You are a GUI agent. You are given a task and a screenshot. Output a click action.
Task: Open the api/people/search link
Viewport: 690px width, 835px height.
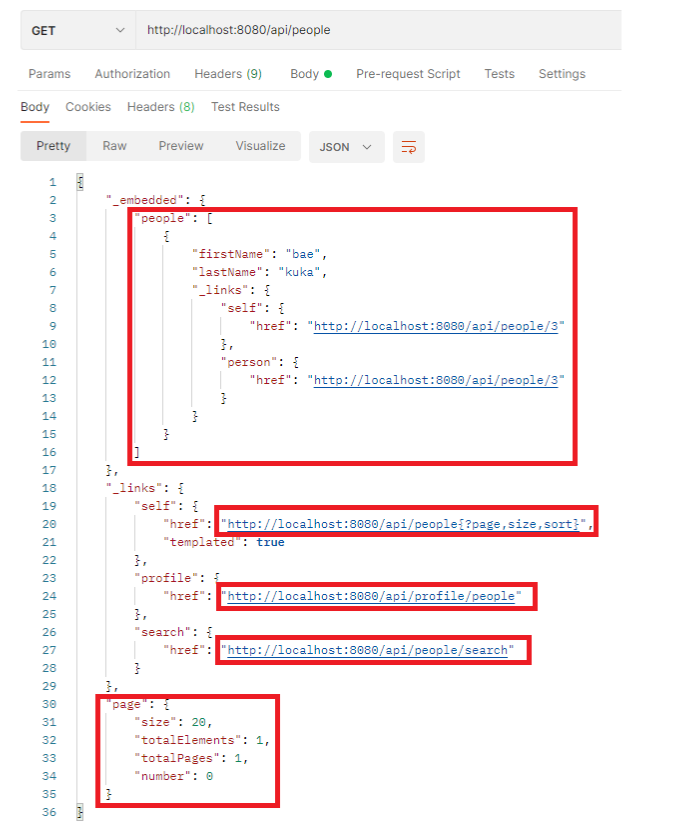click(367, 650)
